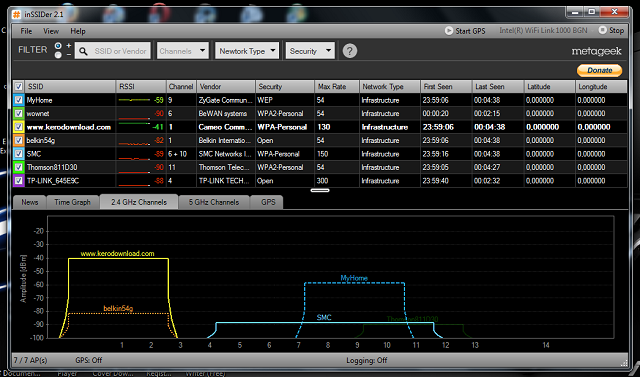Click the 7 / 7 AP(s) status text

pyautogui.click(x=30, y=360)
